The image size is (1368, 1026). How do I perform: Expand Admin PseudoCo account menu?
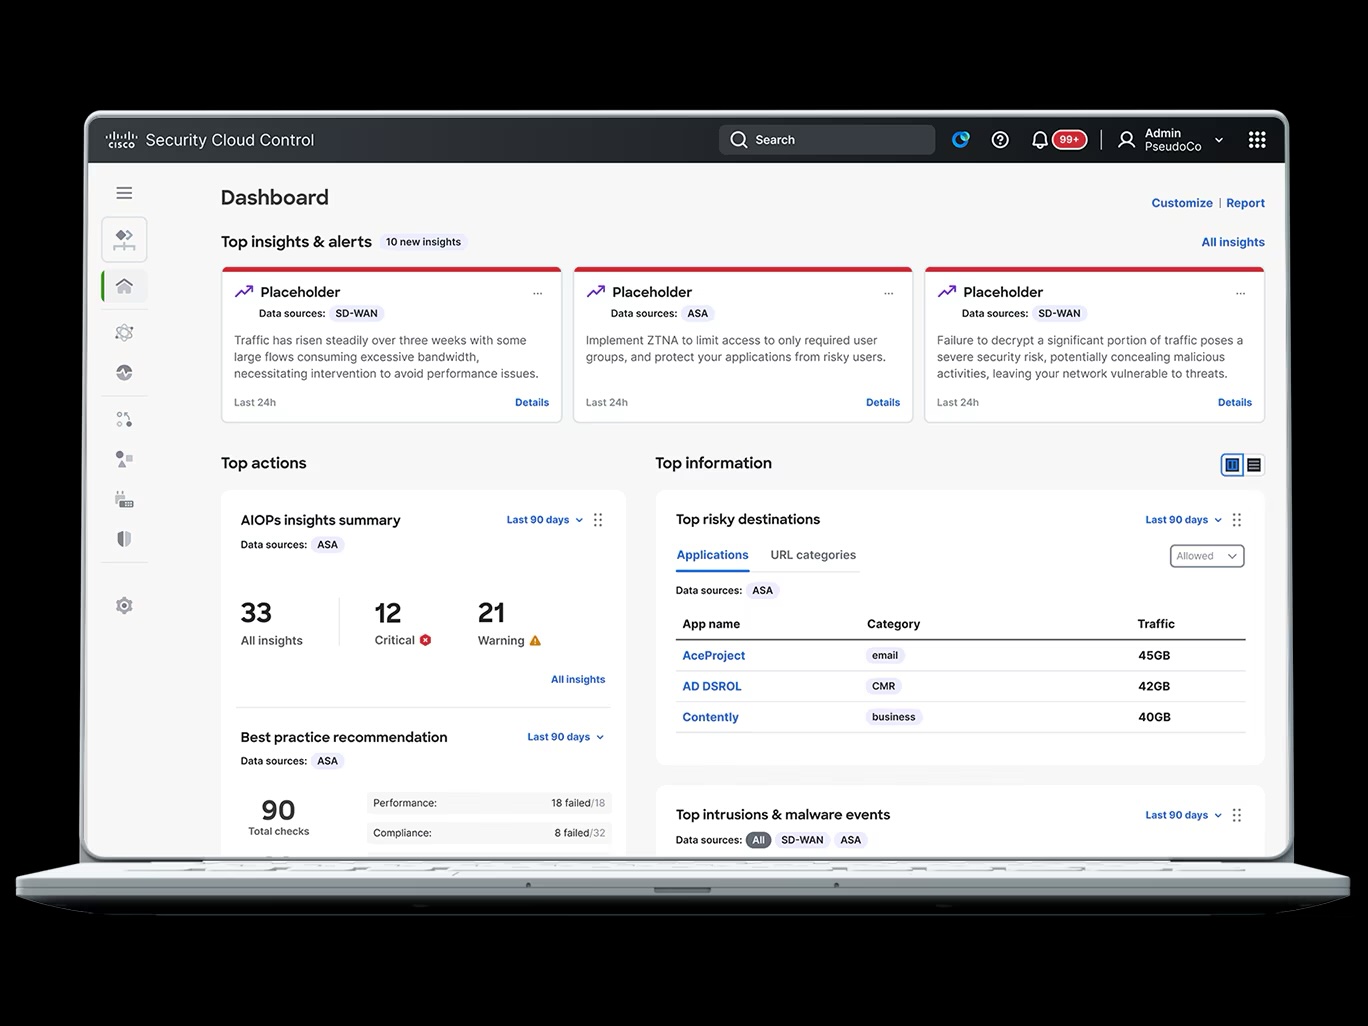click(1171, 140)
